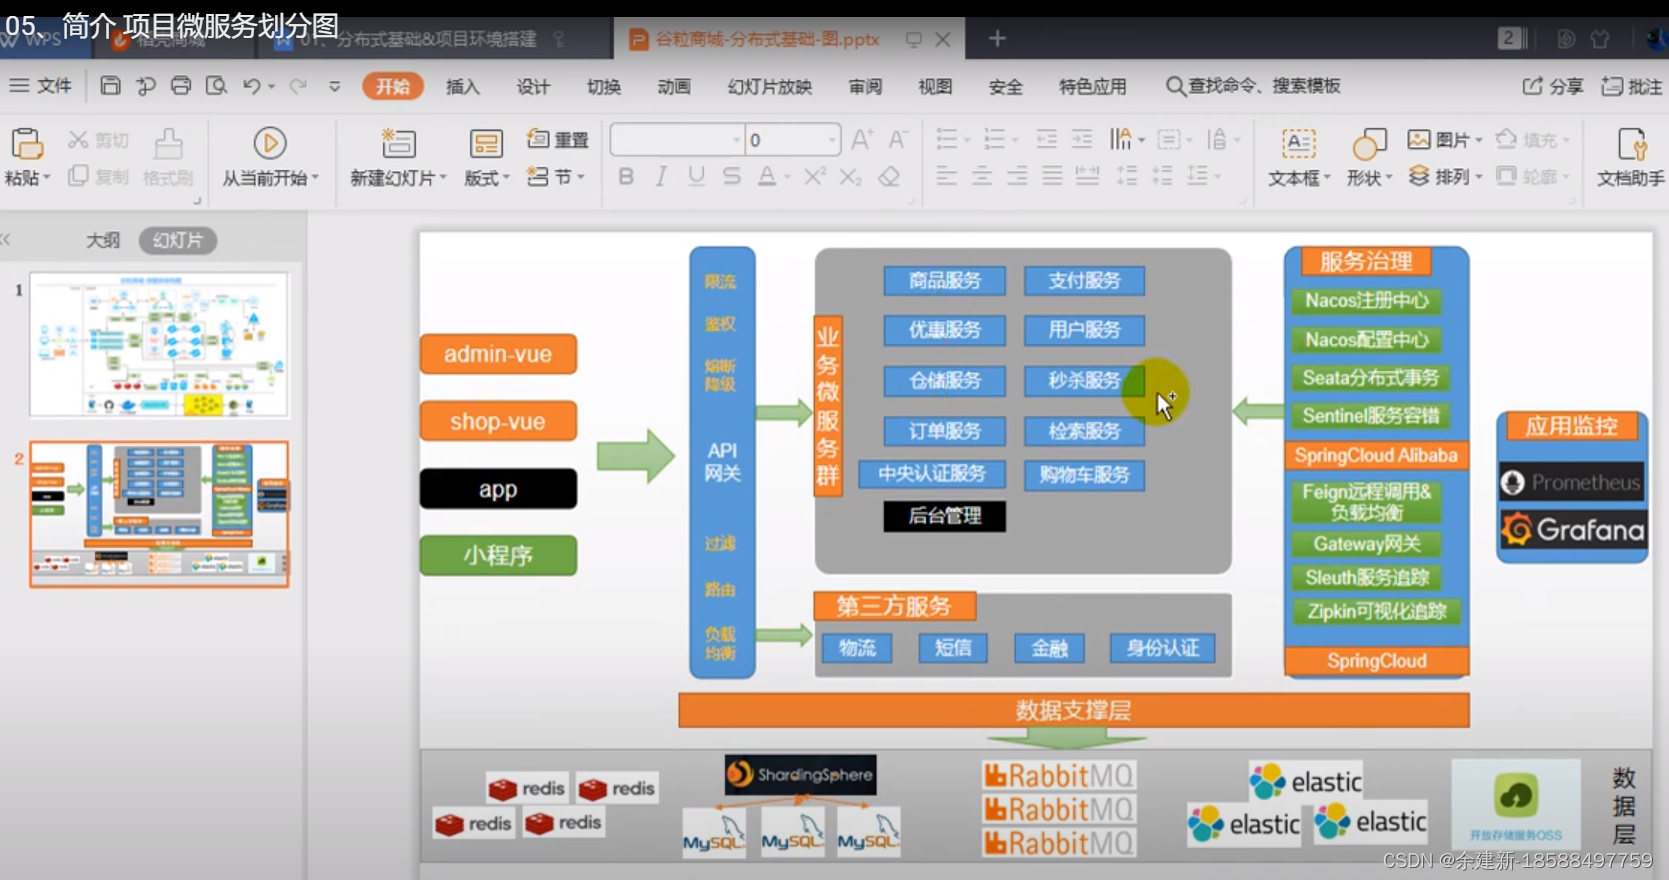Open the bullet list dropdown arrow
This screenshot has height=880, width=1669.
pos(969,140)
